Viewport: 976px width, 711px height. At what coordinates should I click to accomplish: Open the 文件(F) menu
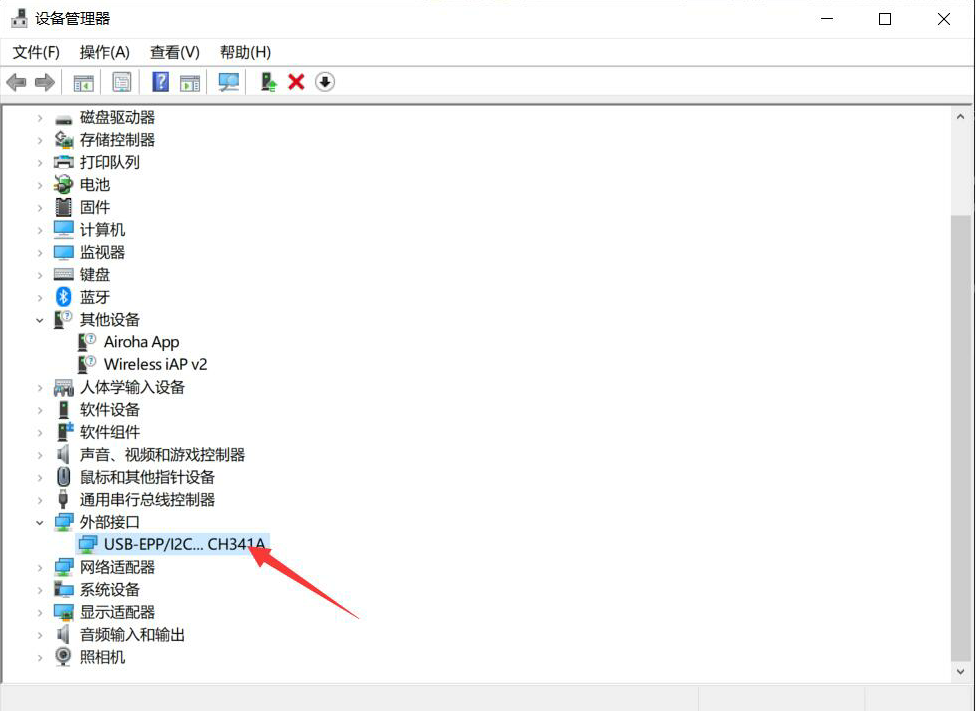click(36, 52)
